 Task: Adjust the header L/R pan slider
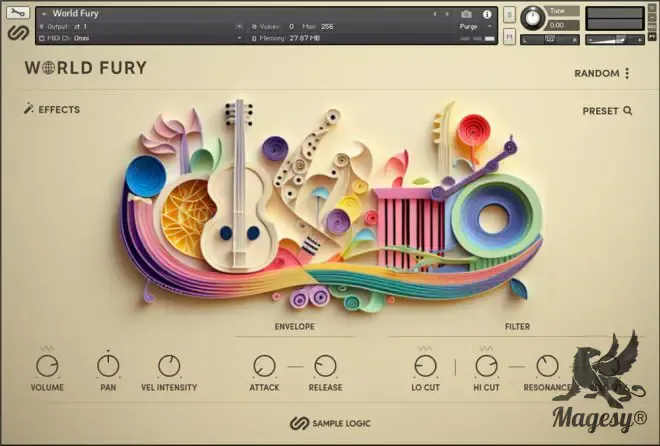click(550, 40)
